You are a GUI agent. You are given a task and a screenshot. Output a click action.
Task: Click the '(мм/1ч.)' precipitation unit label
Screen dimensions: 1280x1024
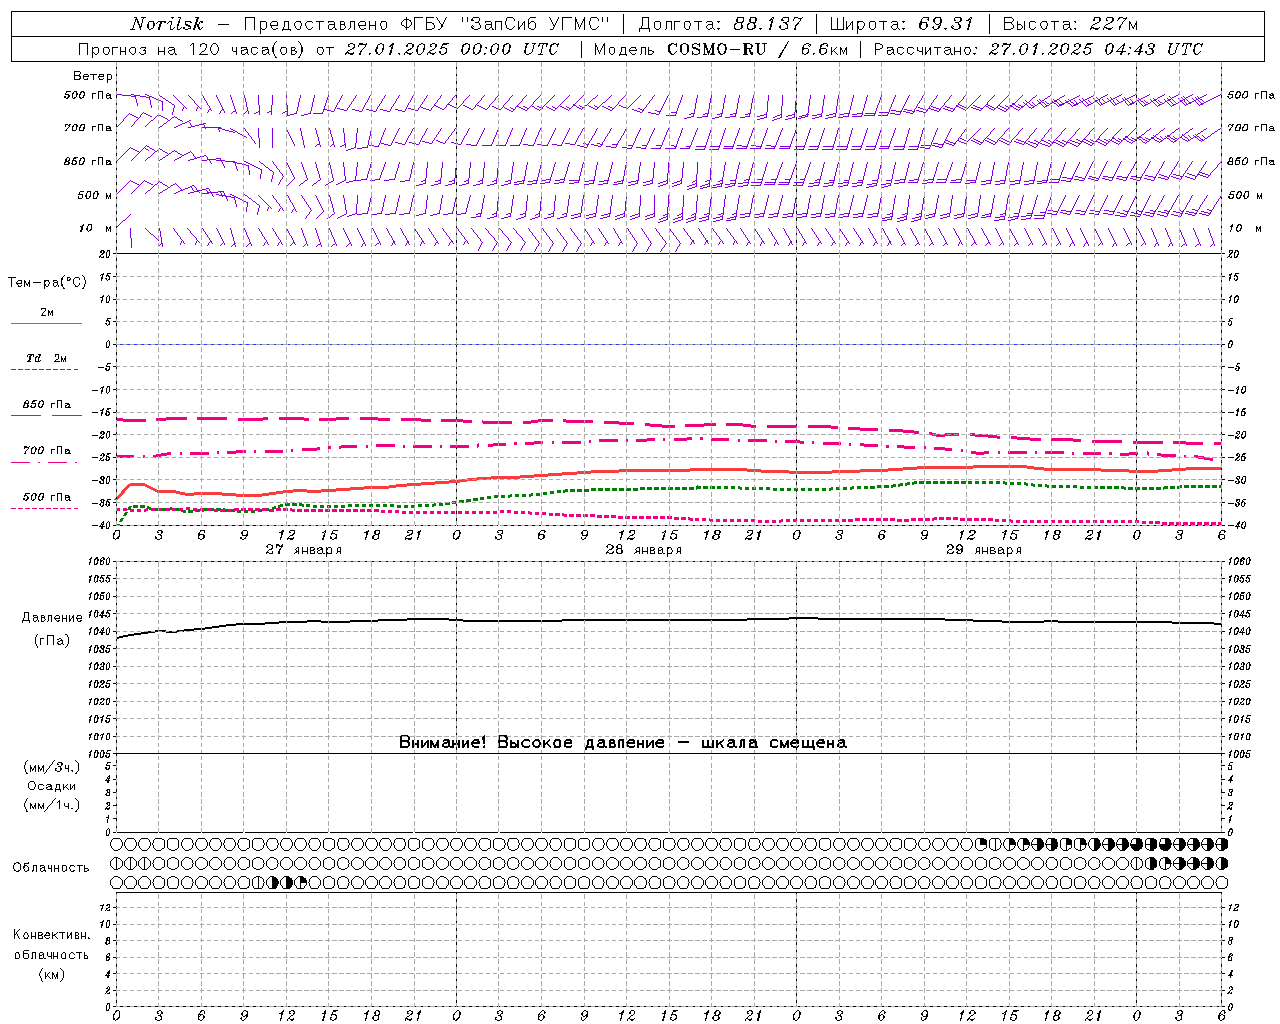(x=51, y=805)
